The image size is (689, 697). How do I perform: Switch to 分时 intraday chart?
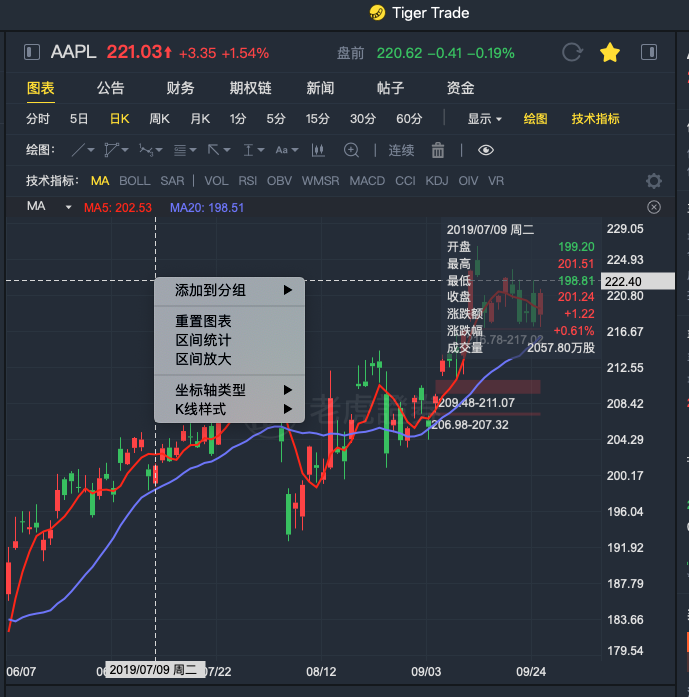tap(38, 119)
